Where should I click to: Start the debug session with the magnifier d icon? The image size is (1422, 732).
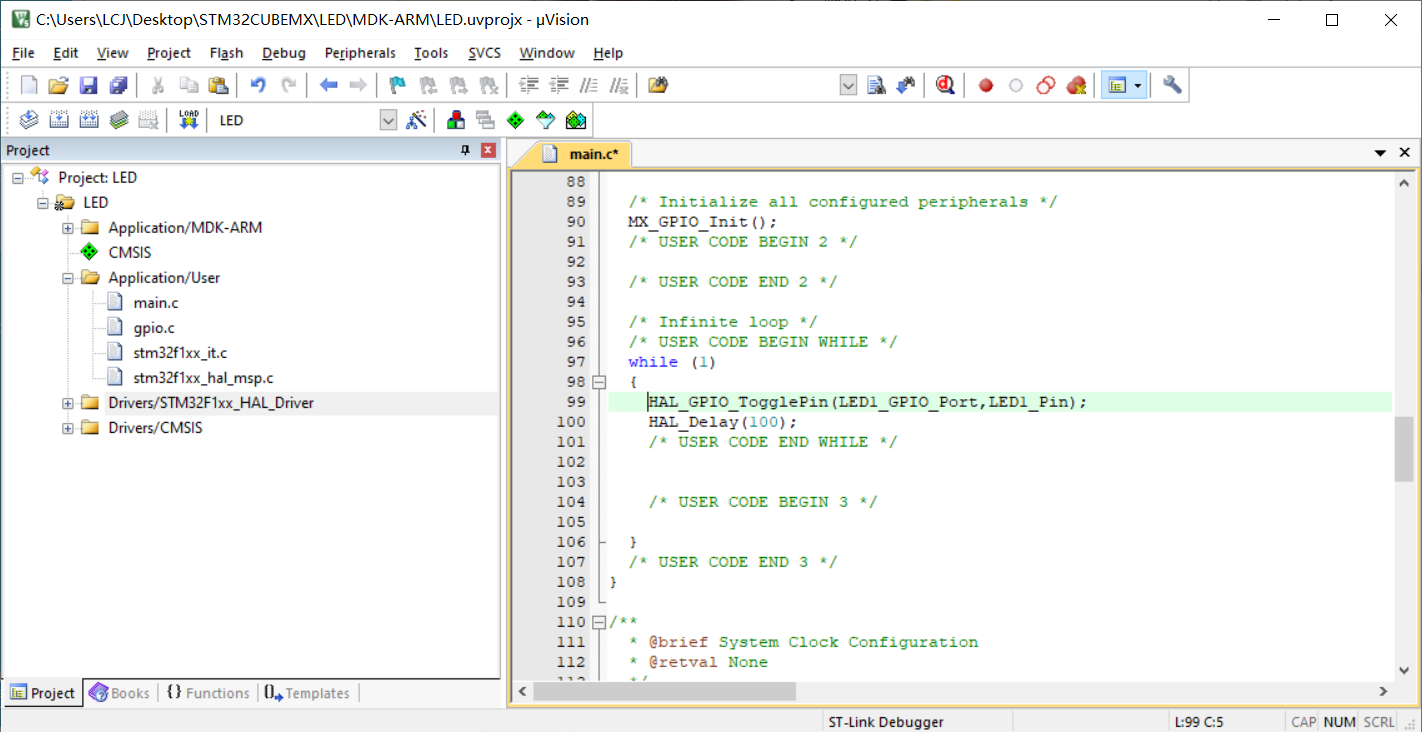pyautogui.click(x=945, y=85)
